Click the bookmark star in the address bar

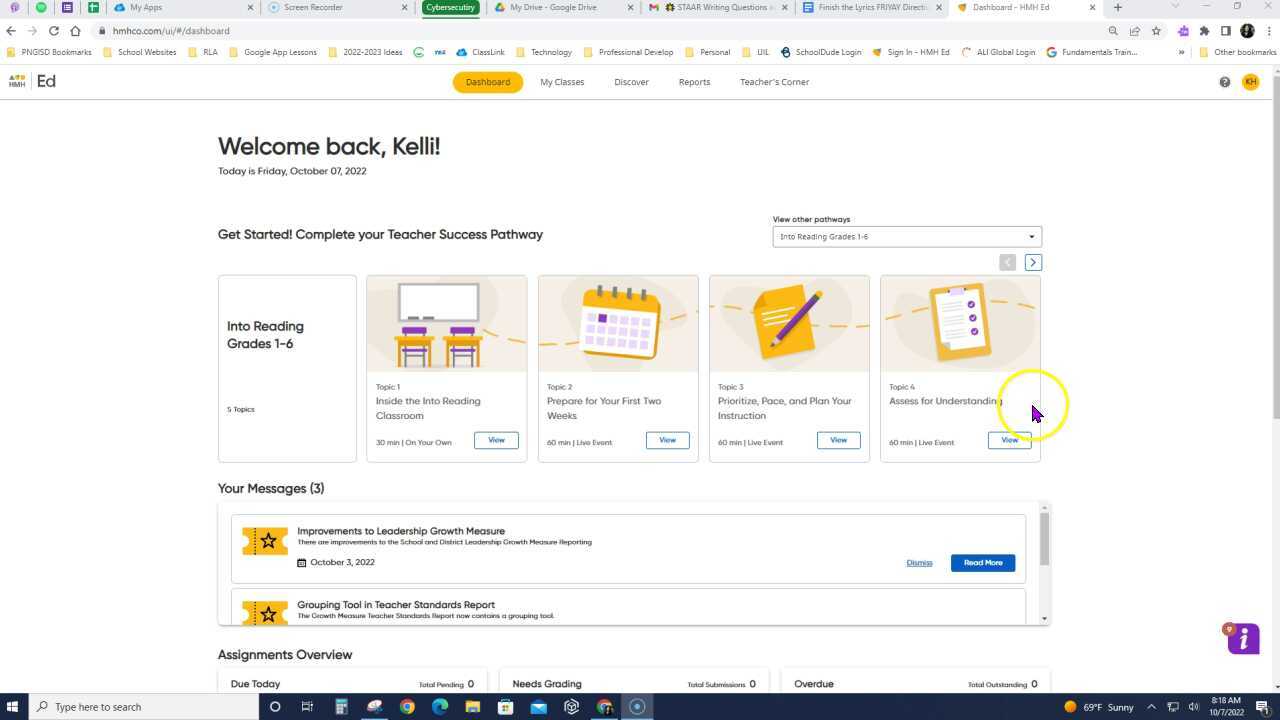pyautogui.click(x=1157, y=31)
